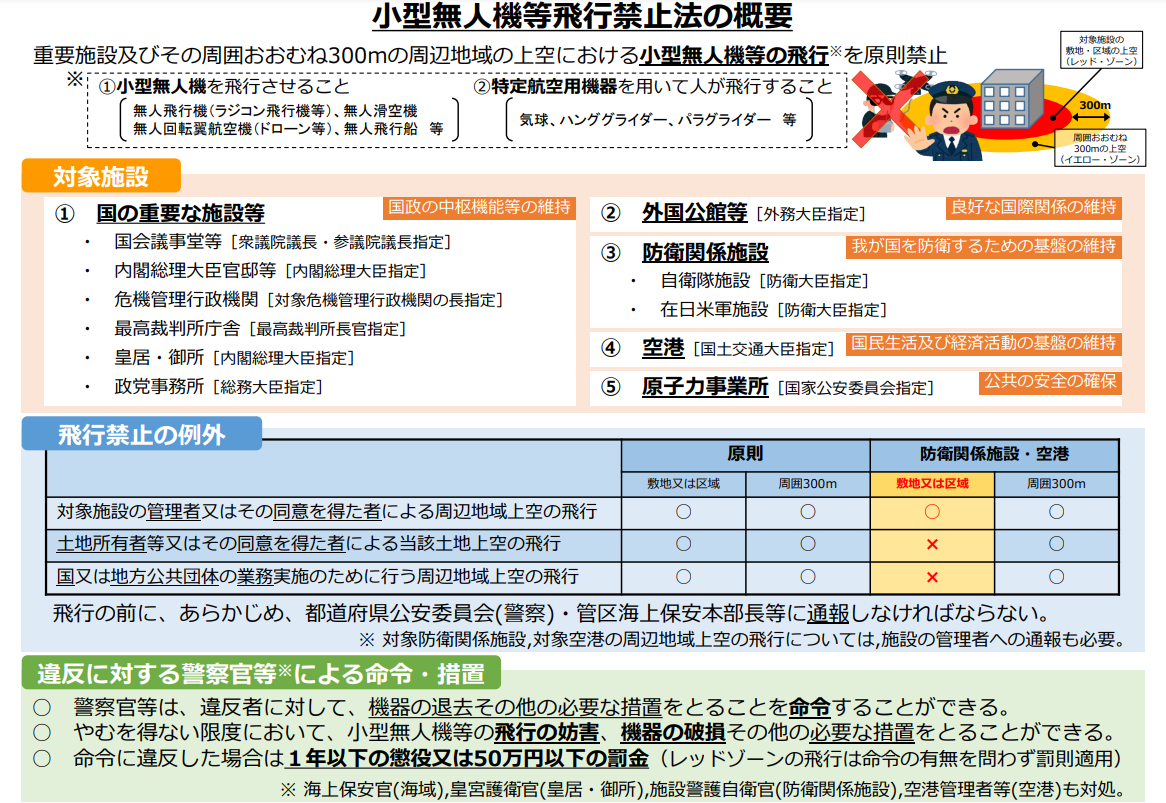This screenshot has height=803, width=1166.
Task: Click the orange 国政の中枢機能等の維持 tag
Action: [479, 207]
